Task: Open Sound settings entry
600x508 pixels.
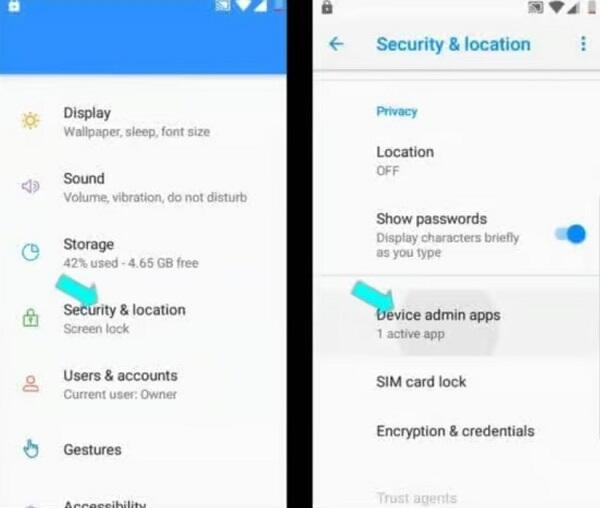Action: click(x=143, y=187)
